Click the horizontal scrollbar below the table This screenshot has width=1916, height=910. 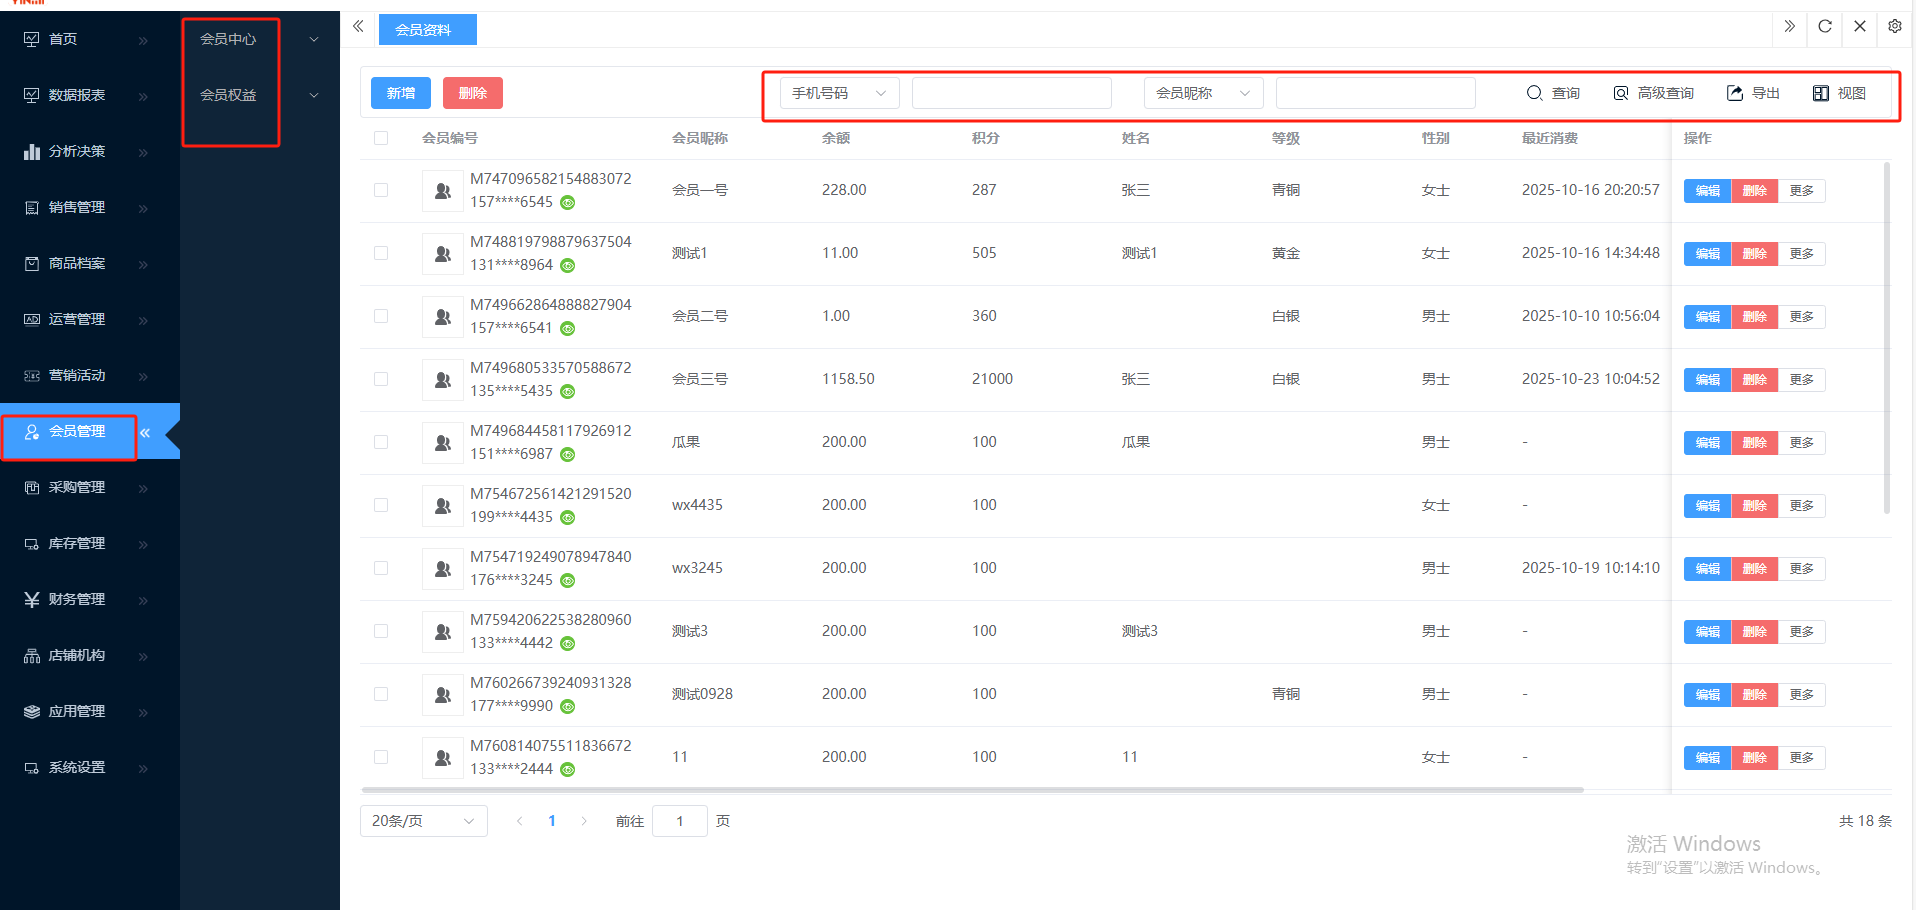972,790
